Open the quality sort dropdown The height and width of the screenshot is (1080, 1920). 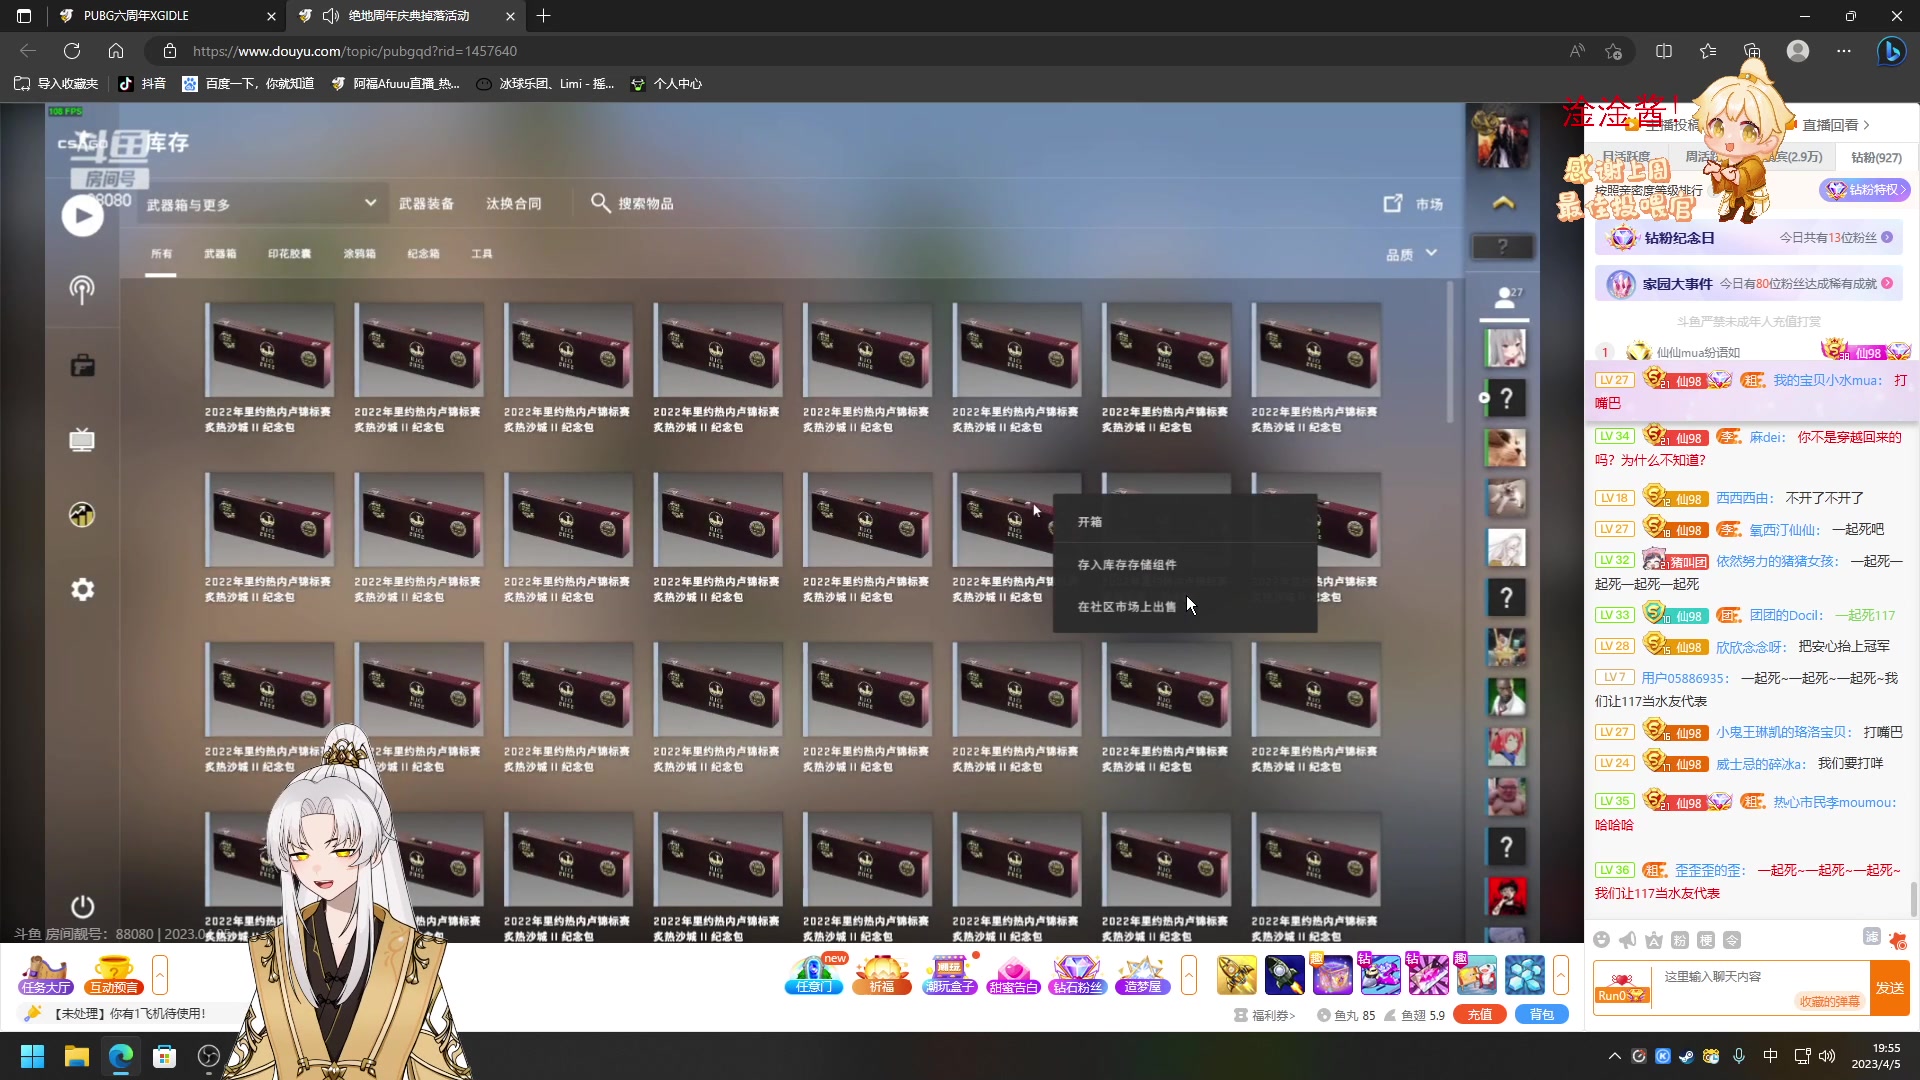pos(1411,254)
